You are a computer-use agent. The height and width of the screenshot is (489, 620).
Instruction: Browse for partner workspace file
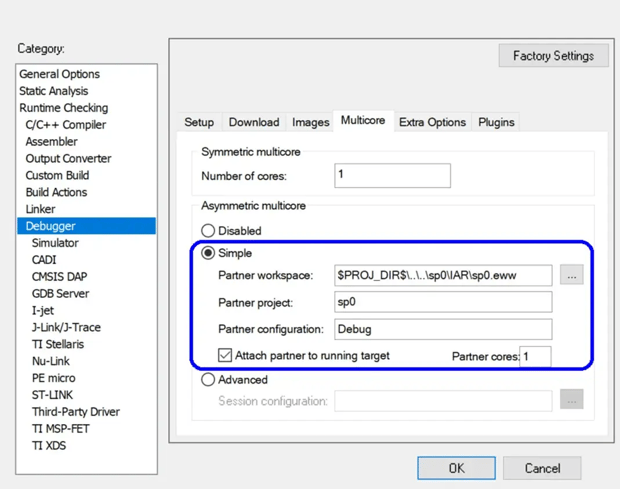point(571,275)
